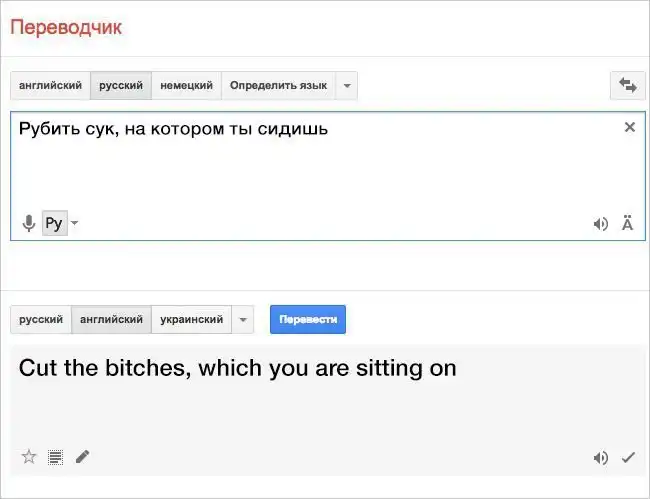Open the target language list dropdown
Image resolution: width=650 pixels, height=499 pixels.
pyautogui.click(x=244, y=320)
